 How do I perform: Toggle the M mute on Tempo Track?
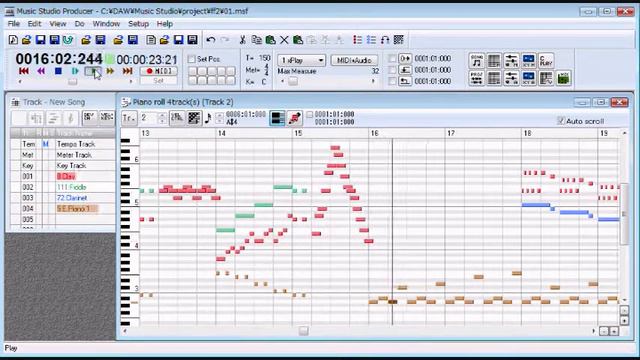(x=46, y=144)
